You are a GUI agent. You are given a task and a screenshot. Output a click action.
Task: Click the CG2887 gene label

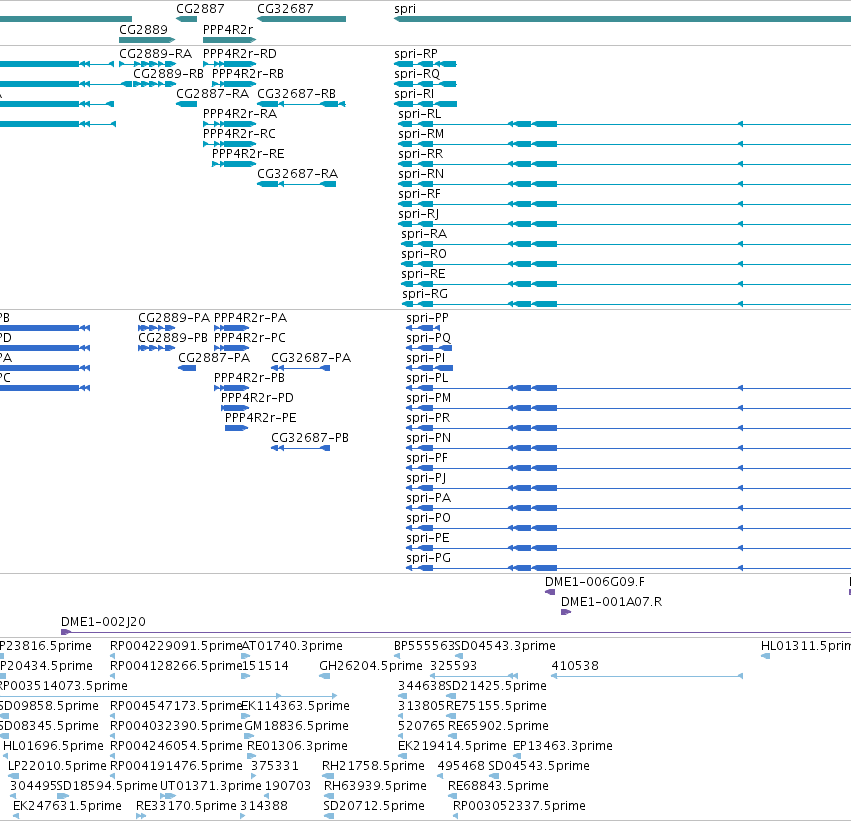click(x=200, y=9)
